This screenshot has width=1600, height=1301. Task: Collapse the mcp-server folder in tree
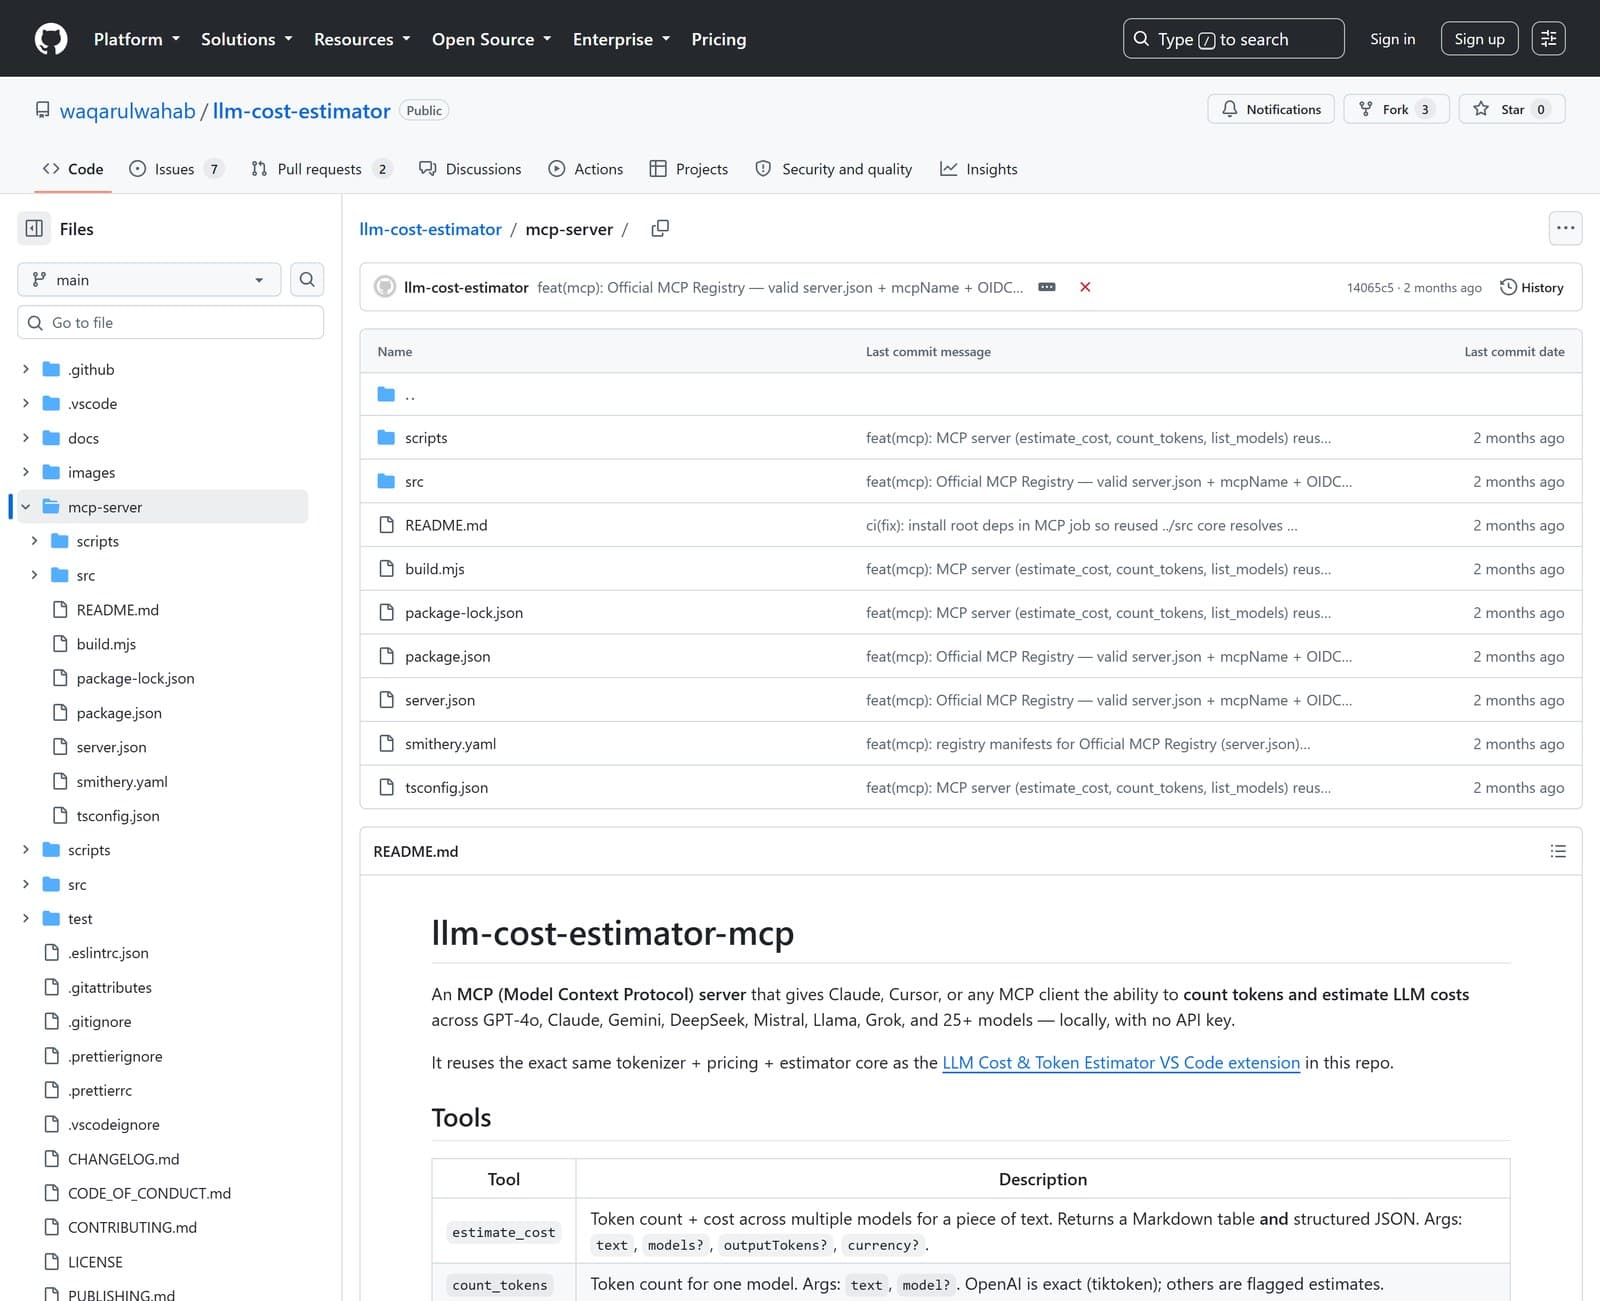click(x=26, y=507)
